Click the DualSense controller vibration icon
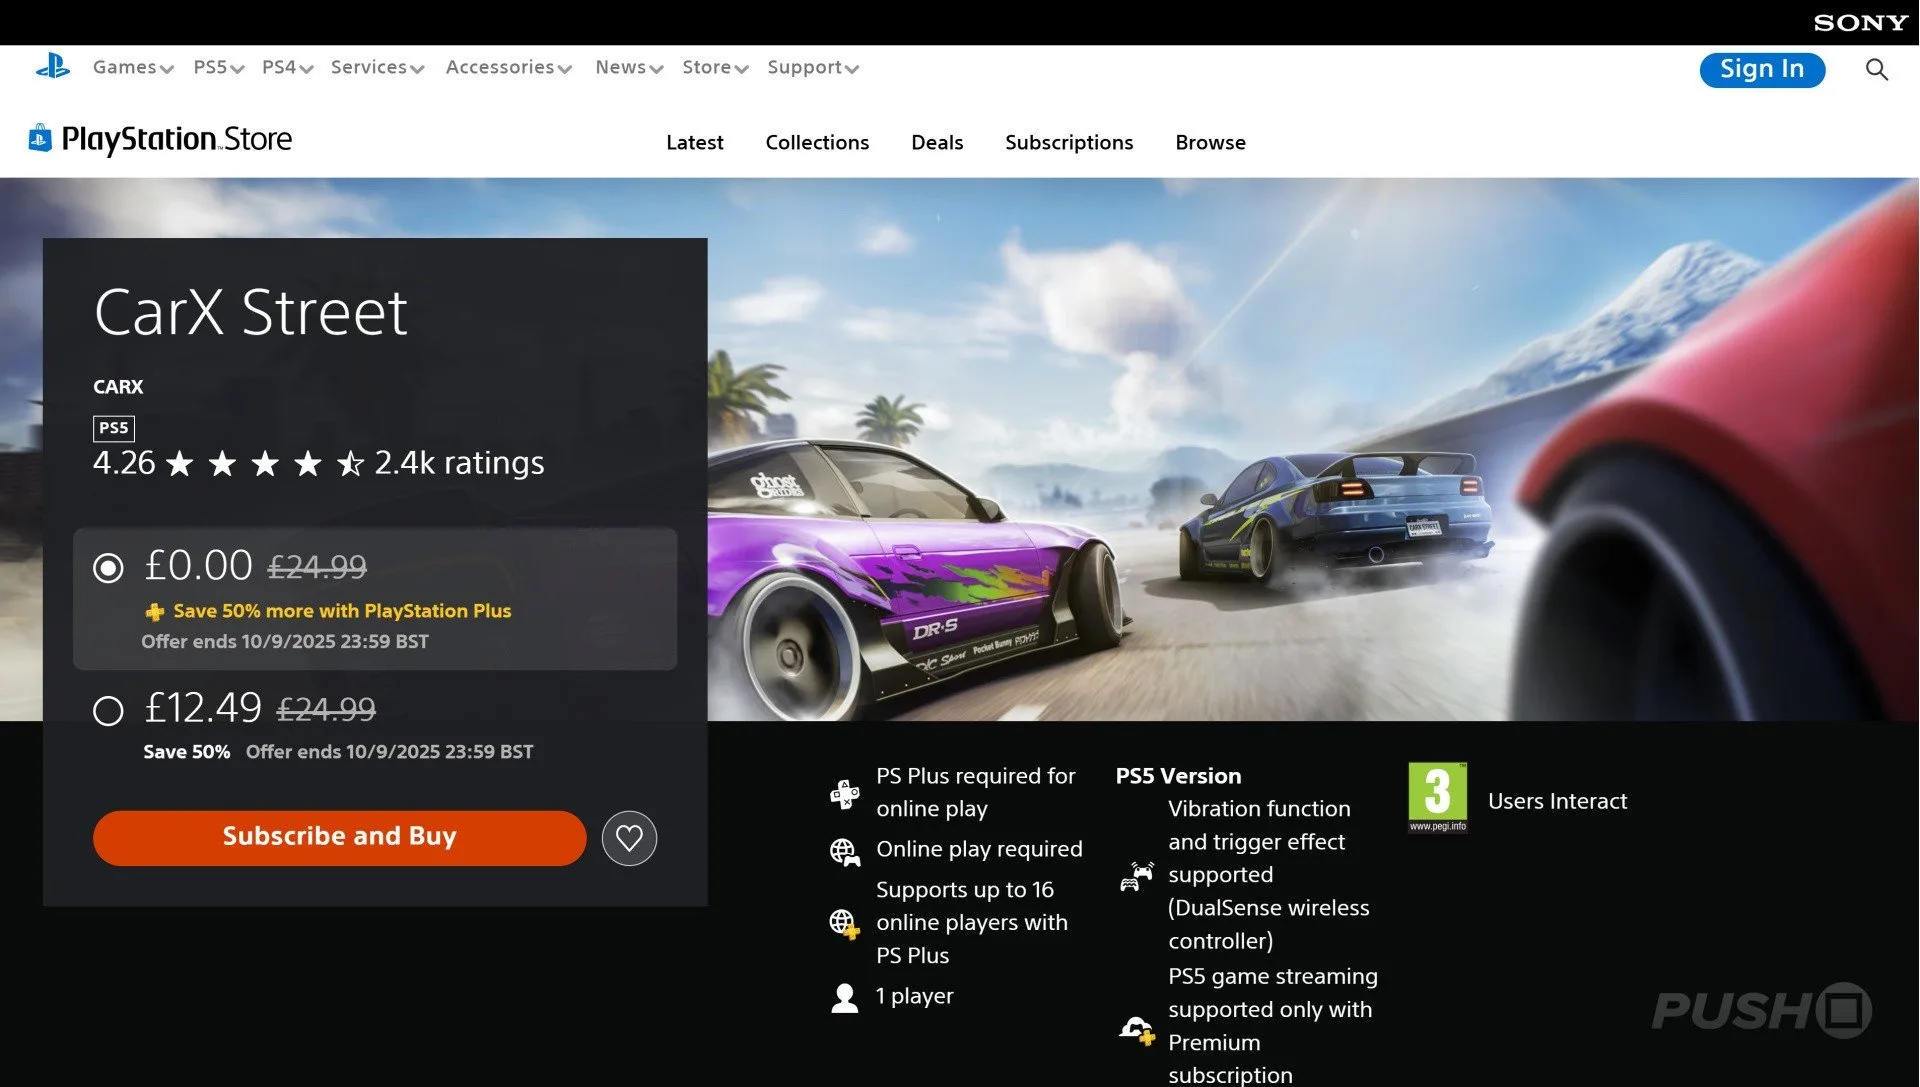The image size is (1920, 1087). tap(1136, 876)
